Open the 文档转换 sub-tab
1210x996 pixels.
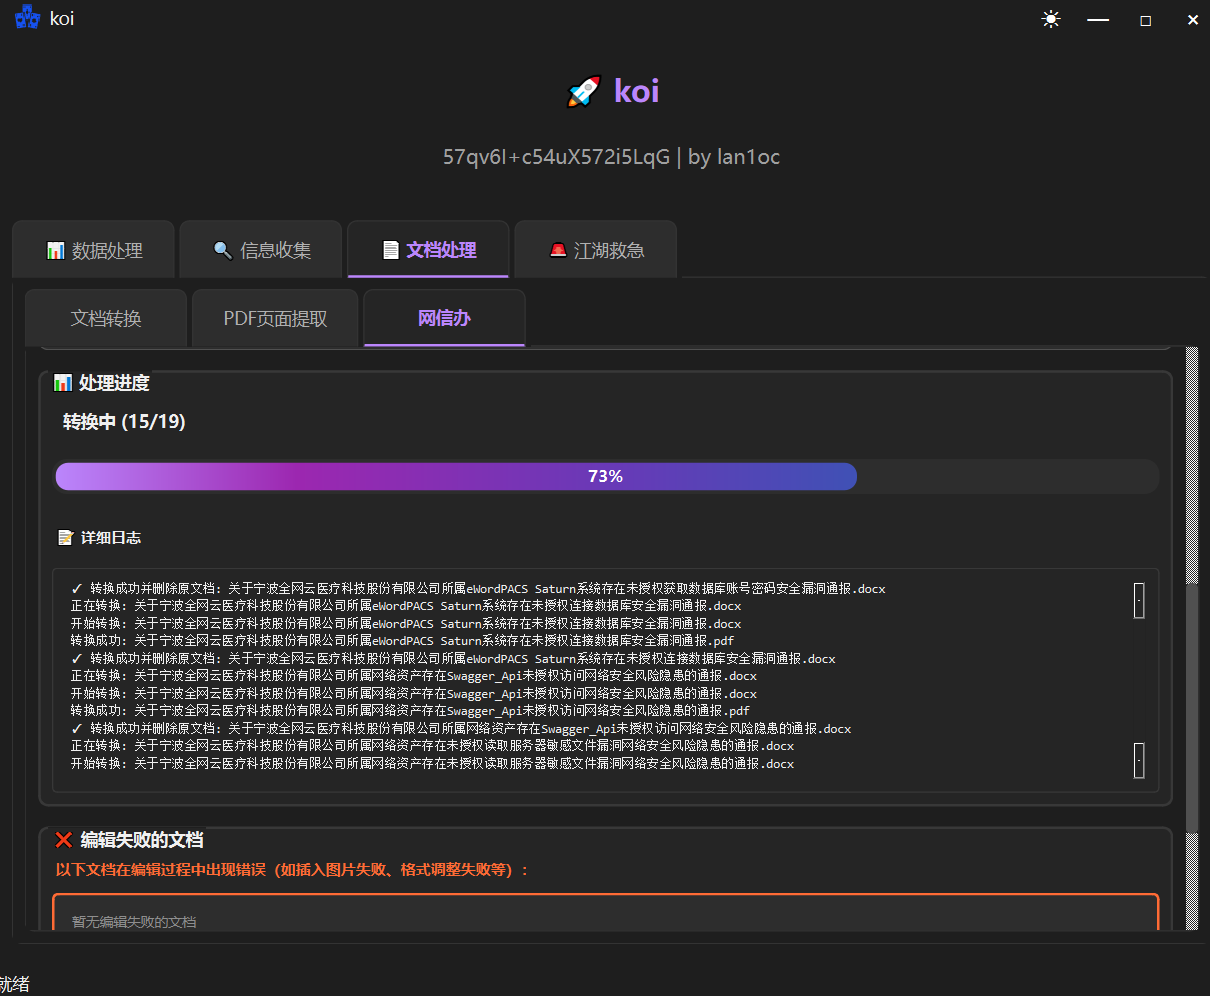[106, 319]
